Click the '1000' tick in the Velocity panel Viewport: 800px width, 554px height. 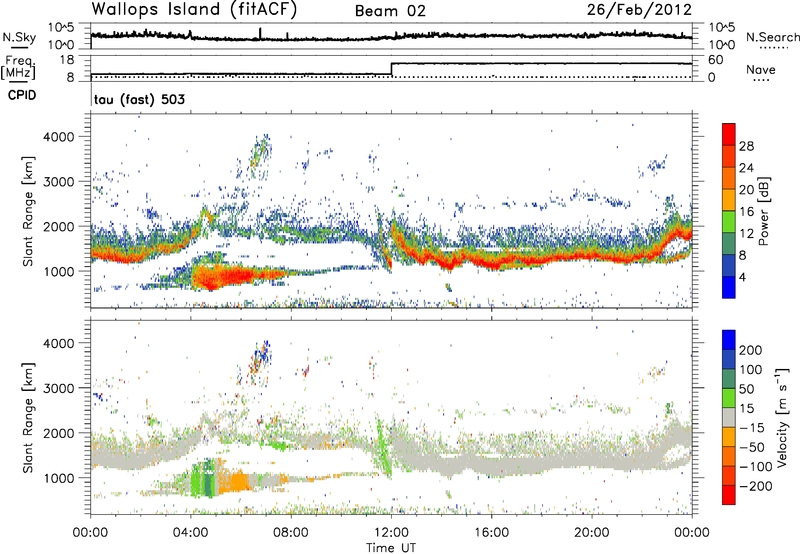[58, 478]
